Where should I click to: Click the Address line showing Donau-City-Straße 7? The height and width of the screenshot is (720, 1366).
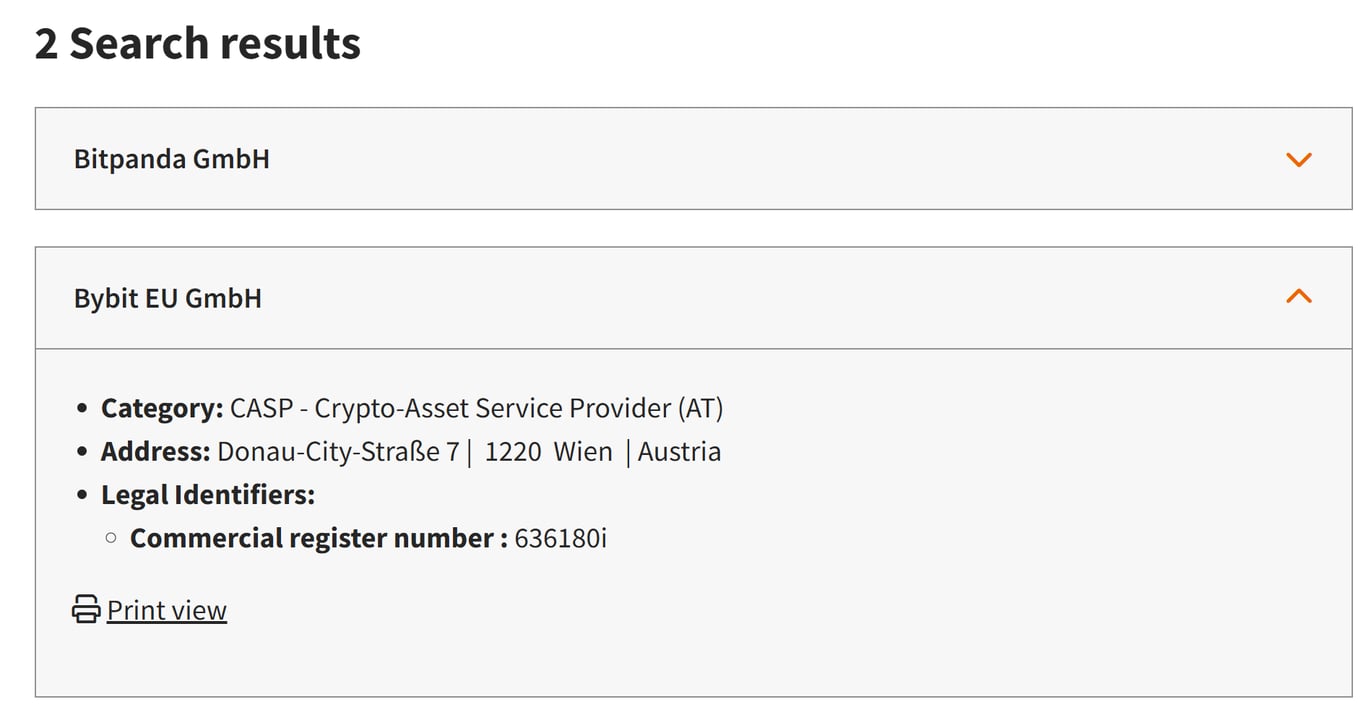click(x=411, y=451)
